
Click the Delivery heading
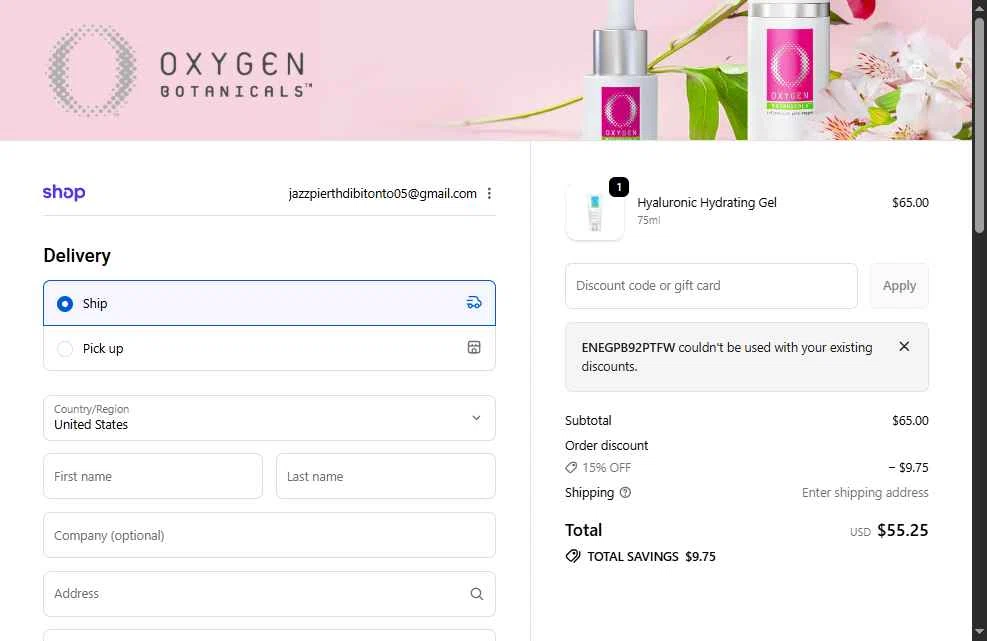[x=77, y=255]
